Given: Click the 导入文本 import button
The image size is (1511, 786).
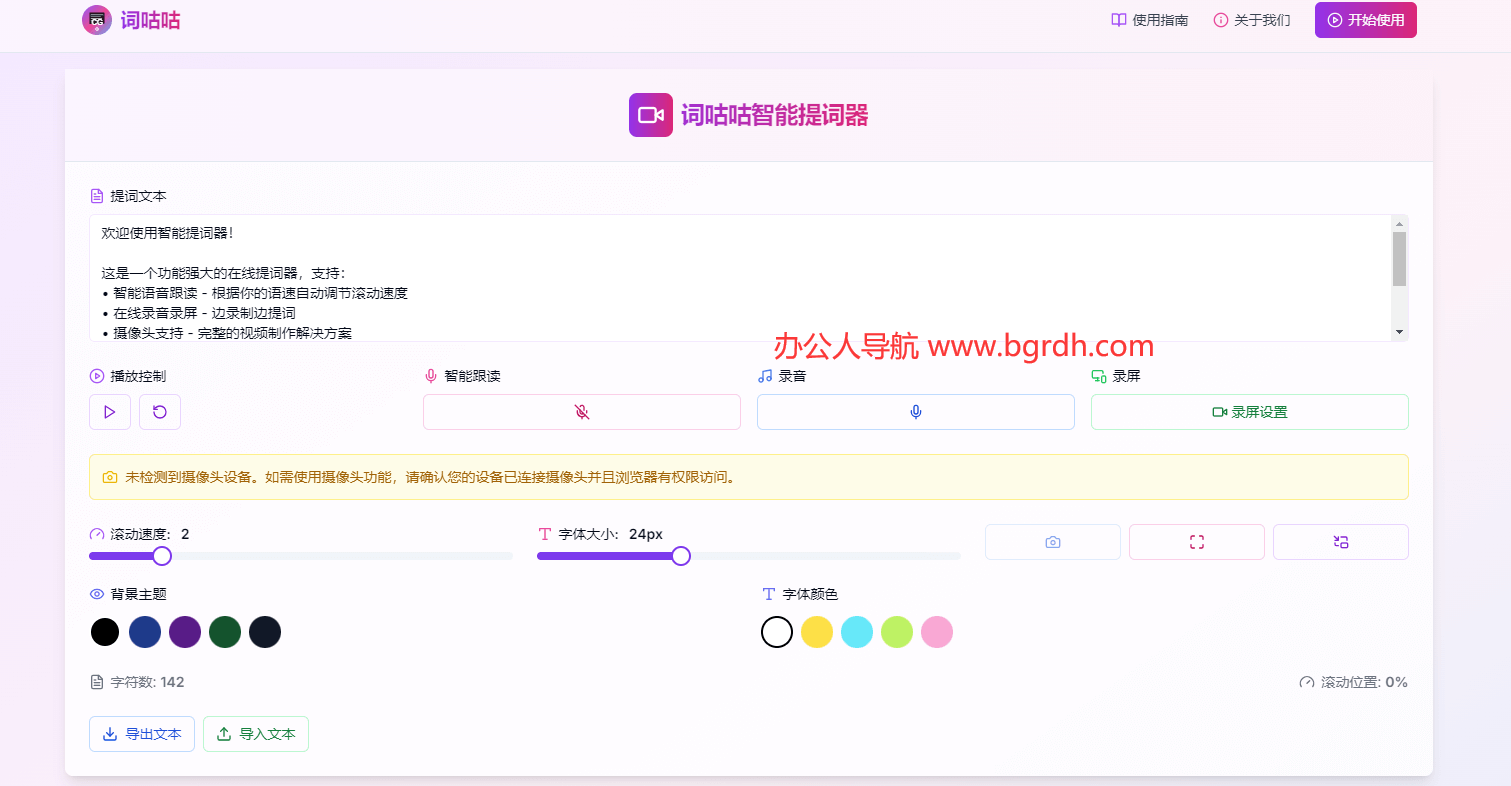Looking at the screenshot, I should tap(255, 733).
